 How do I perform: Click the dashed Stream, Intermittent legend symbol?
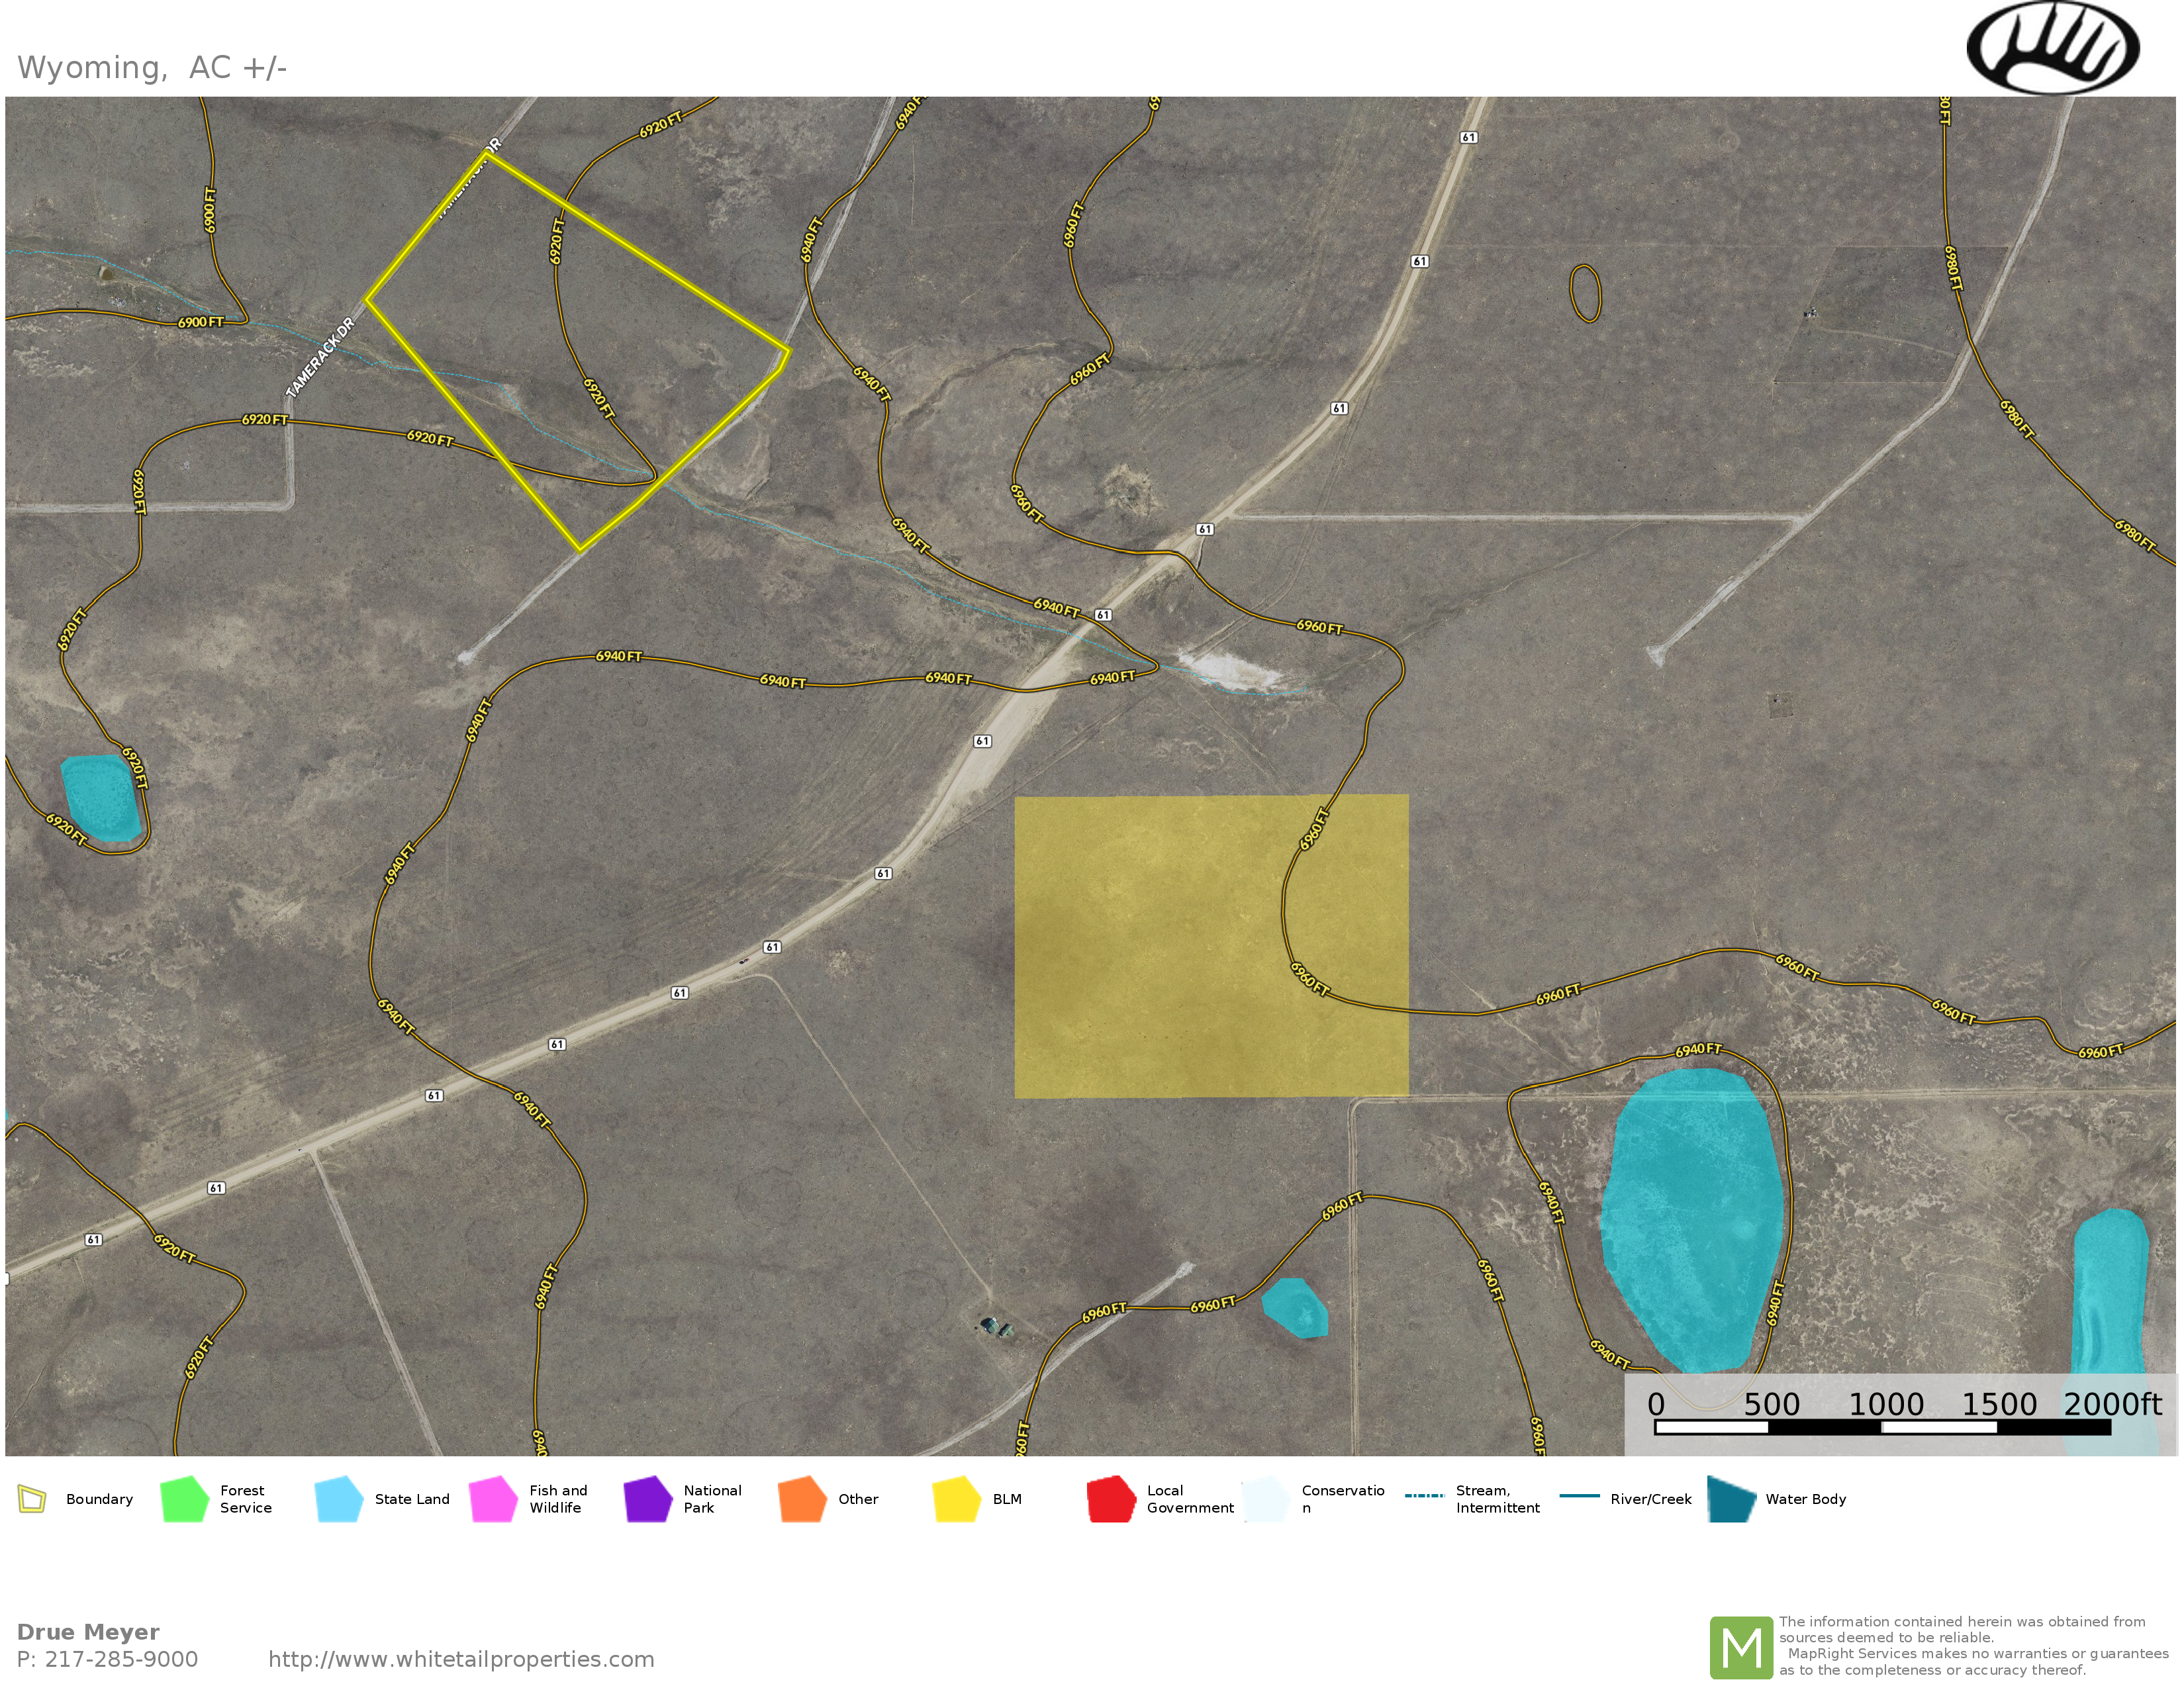pos(1424,1496)
